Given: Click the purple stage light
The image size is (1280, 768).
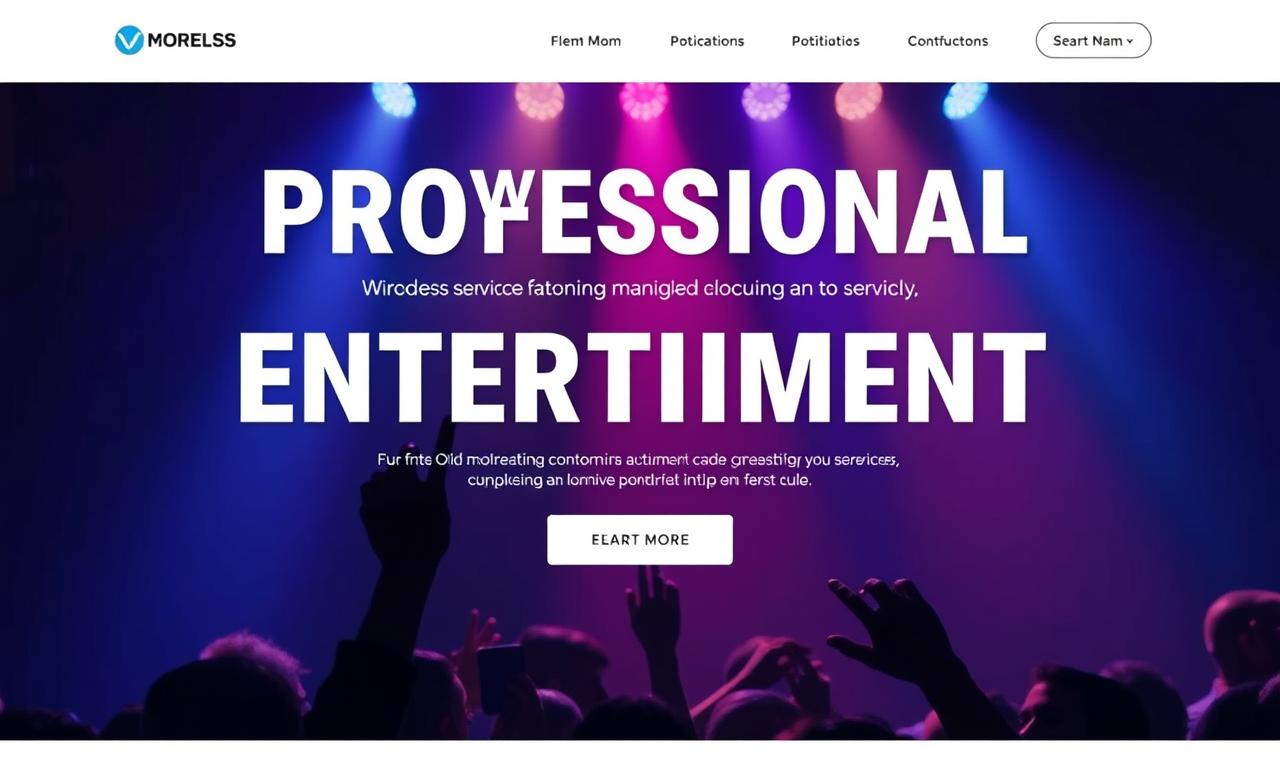Looking at the screenshot, I should 766,101.
